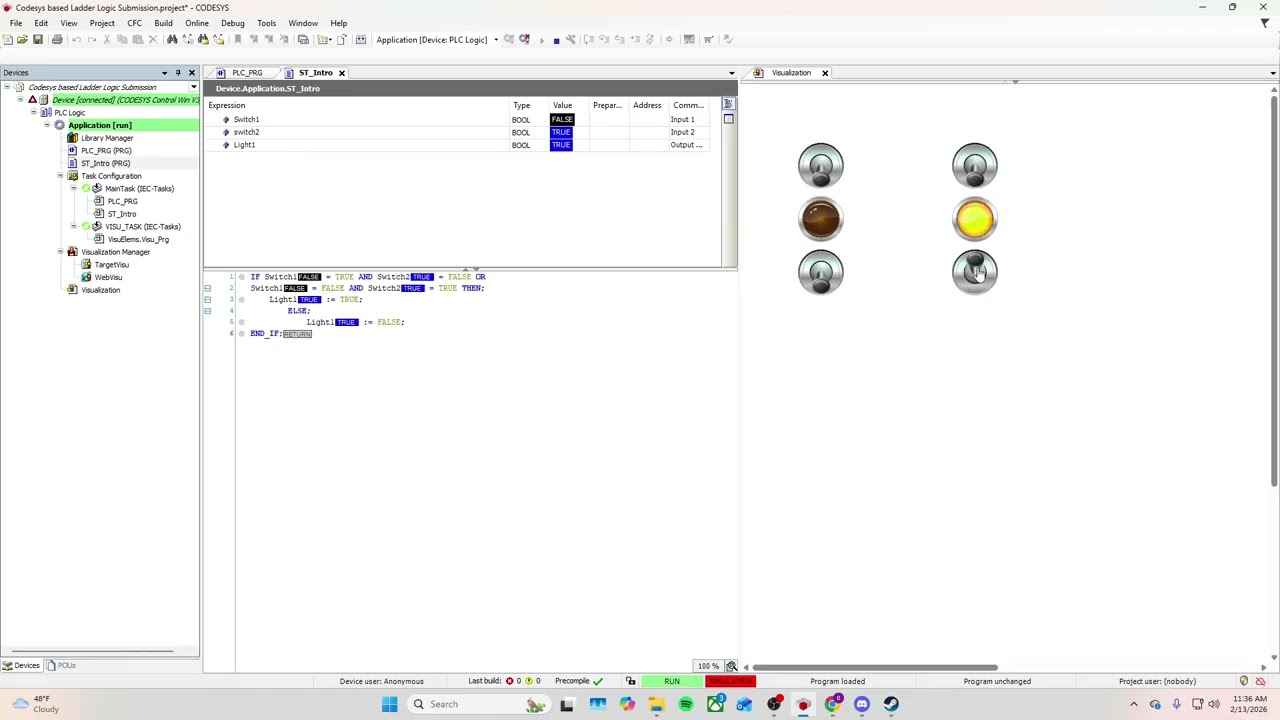
Task: Open the Online menu
Action: point(196,23)
